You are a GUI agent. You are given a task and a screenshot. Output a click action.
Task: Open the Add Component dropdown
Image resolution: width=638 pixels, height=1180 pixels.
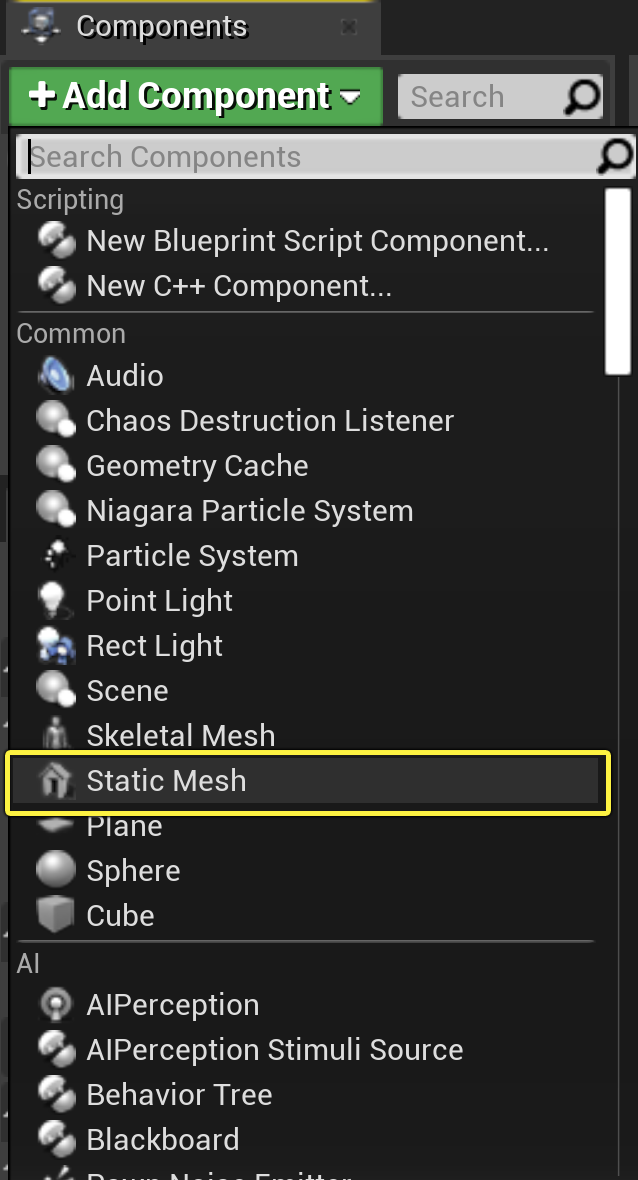[x=195, y=97]
